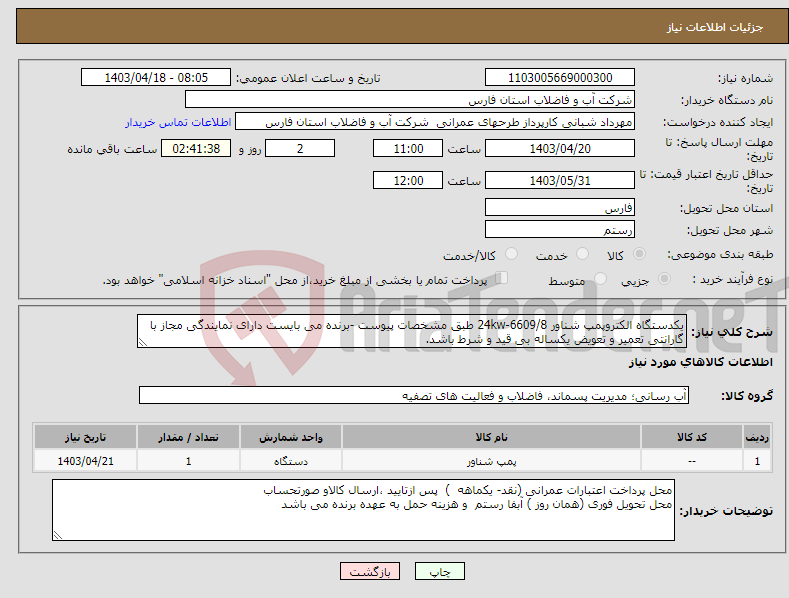Screen dimensions: 789x598
Task: Click the بازگشت (back) button
Action: pyautogui.click(x=370, y=571)
